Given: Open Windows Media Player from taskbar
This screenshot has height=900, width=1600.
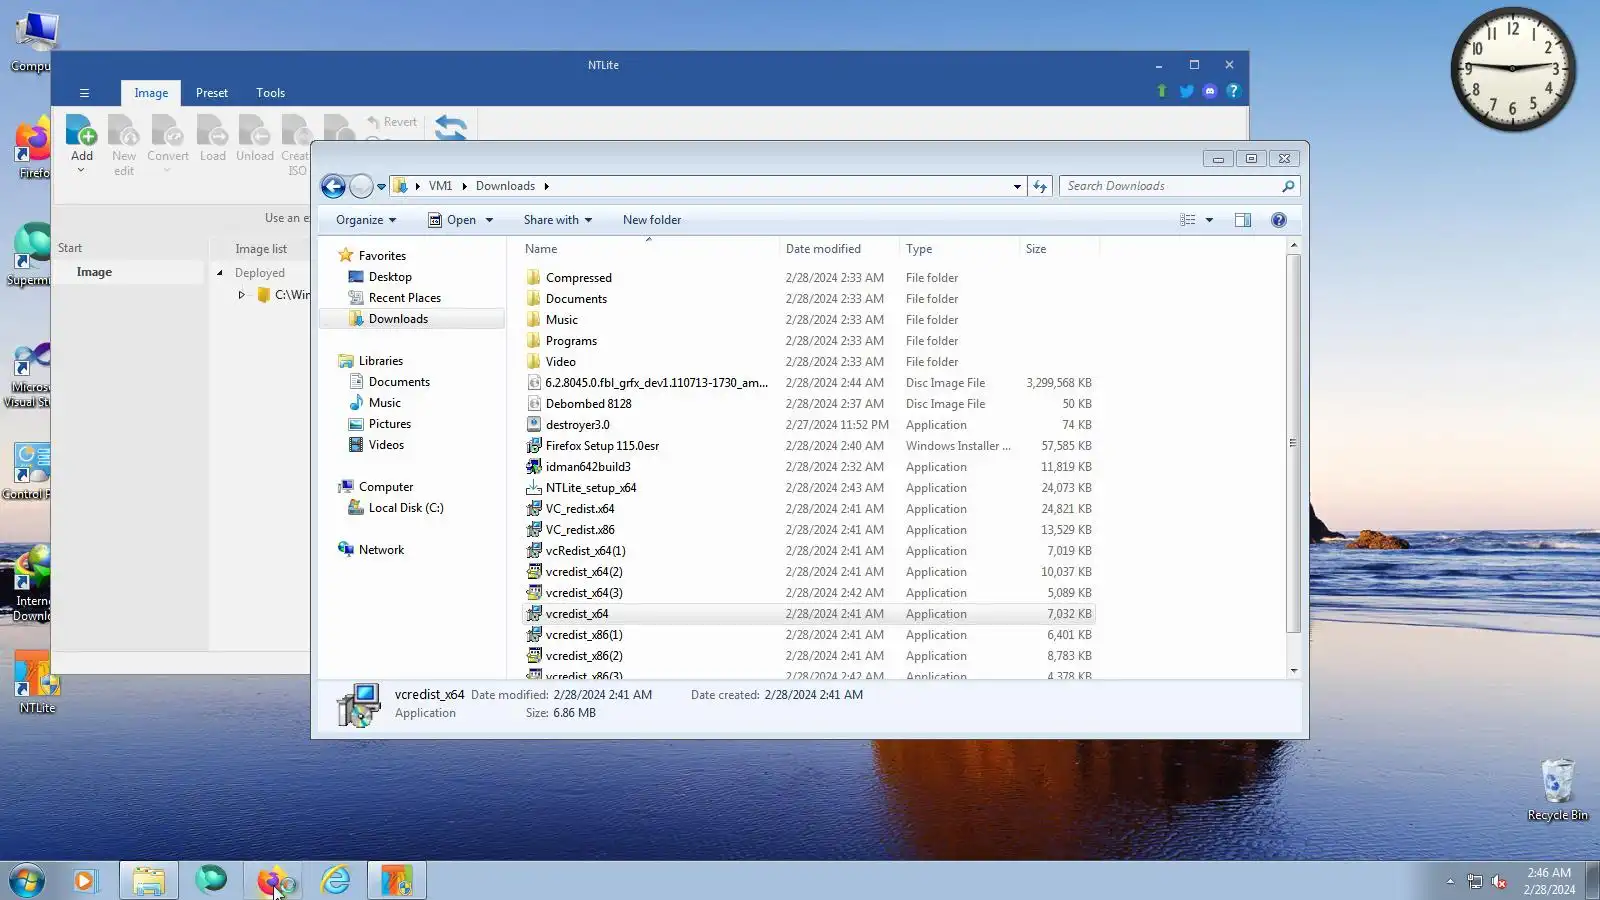Looking at the screenshot, I should click(85, 881).
